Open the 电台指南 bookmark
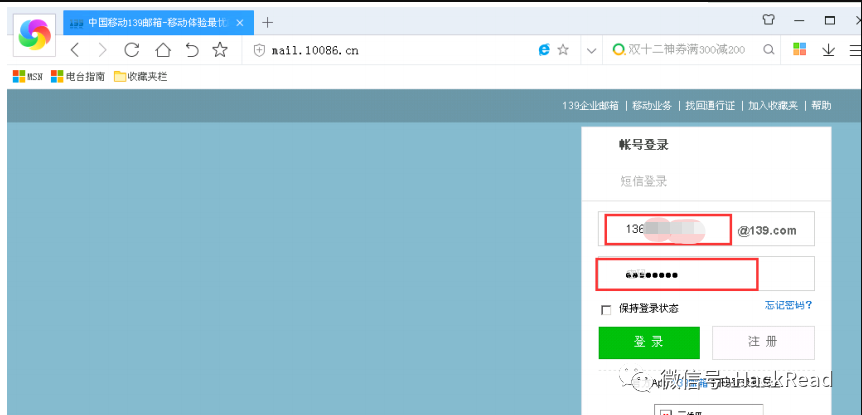Image resolution: width=862 pixels, height=415 pixels. [78, 77]
